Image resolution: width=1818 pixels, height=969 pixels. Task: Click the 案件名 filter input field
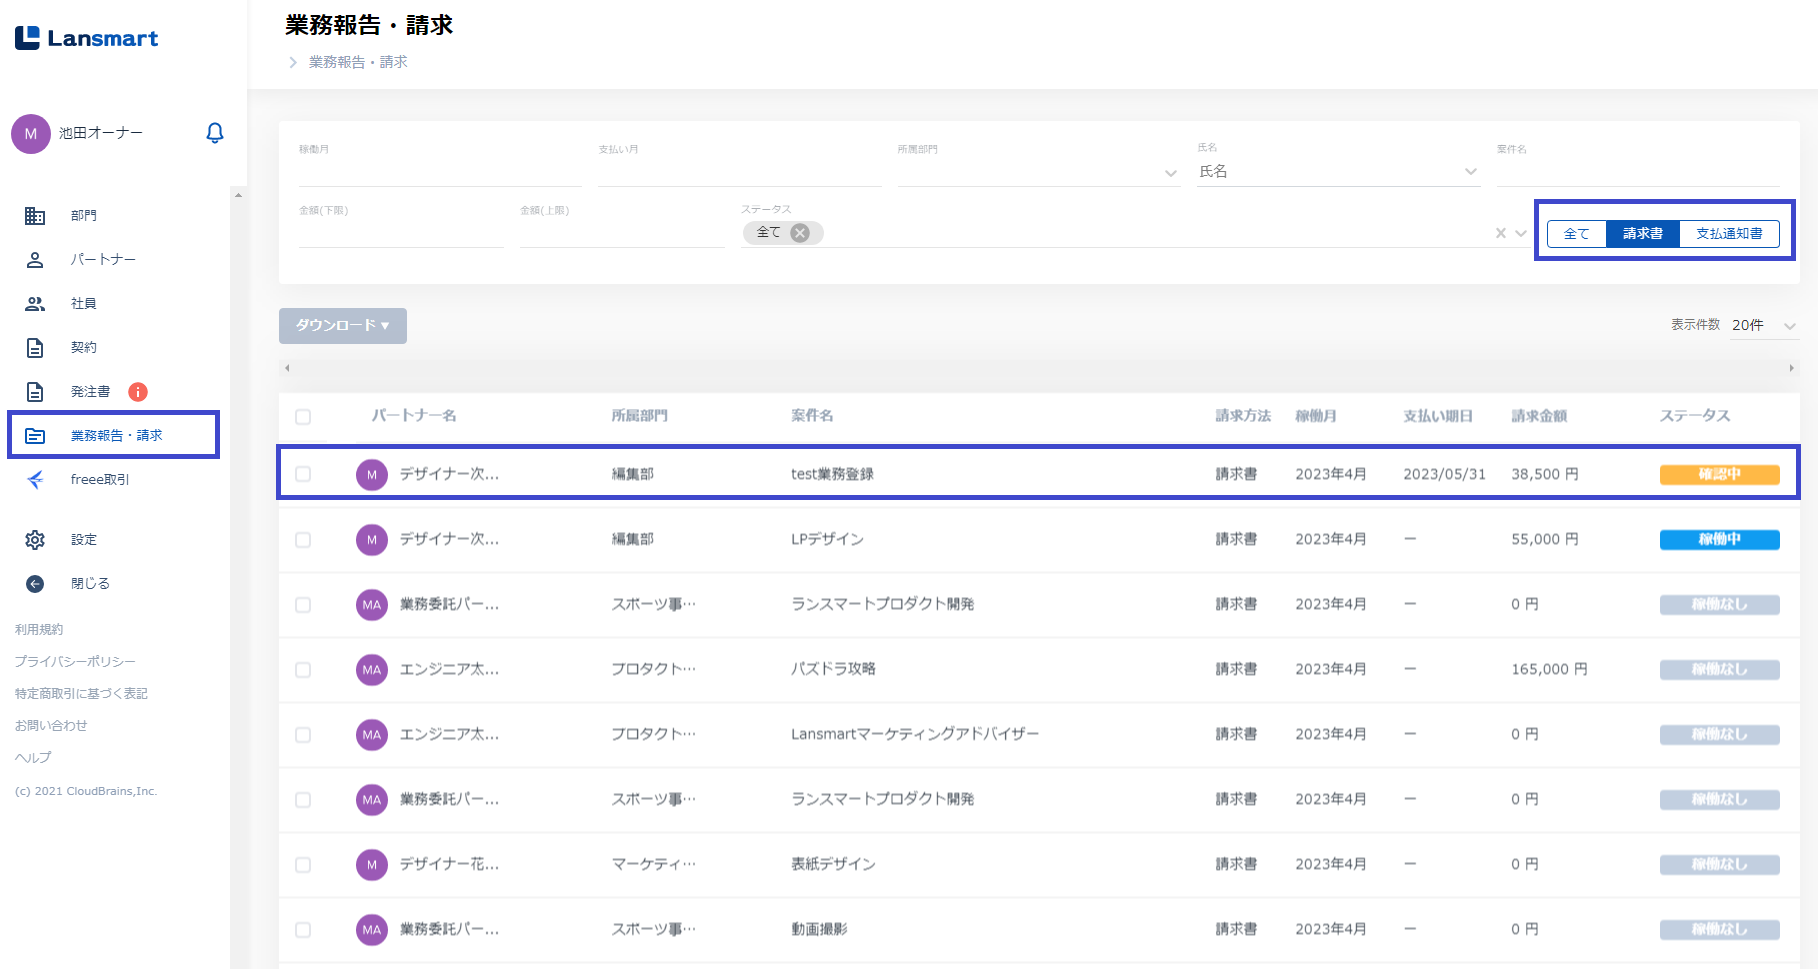[x=1637, y=172]
